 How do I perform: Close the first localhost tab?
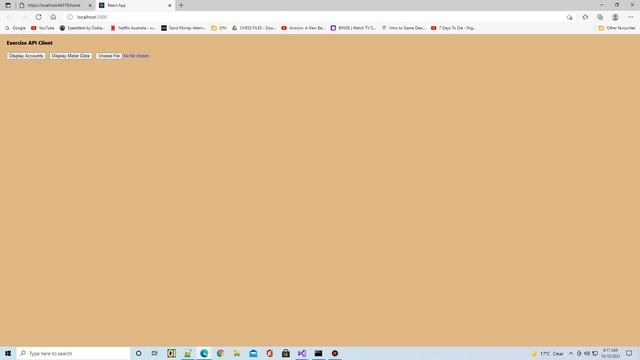(90, 5)
